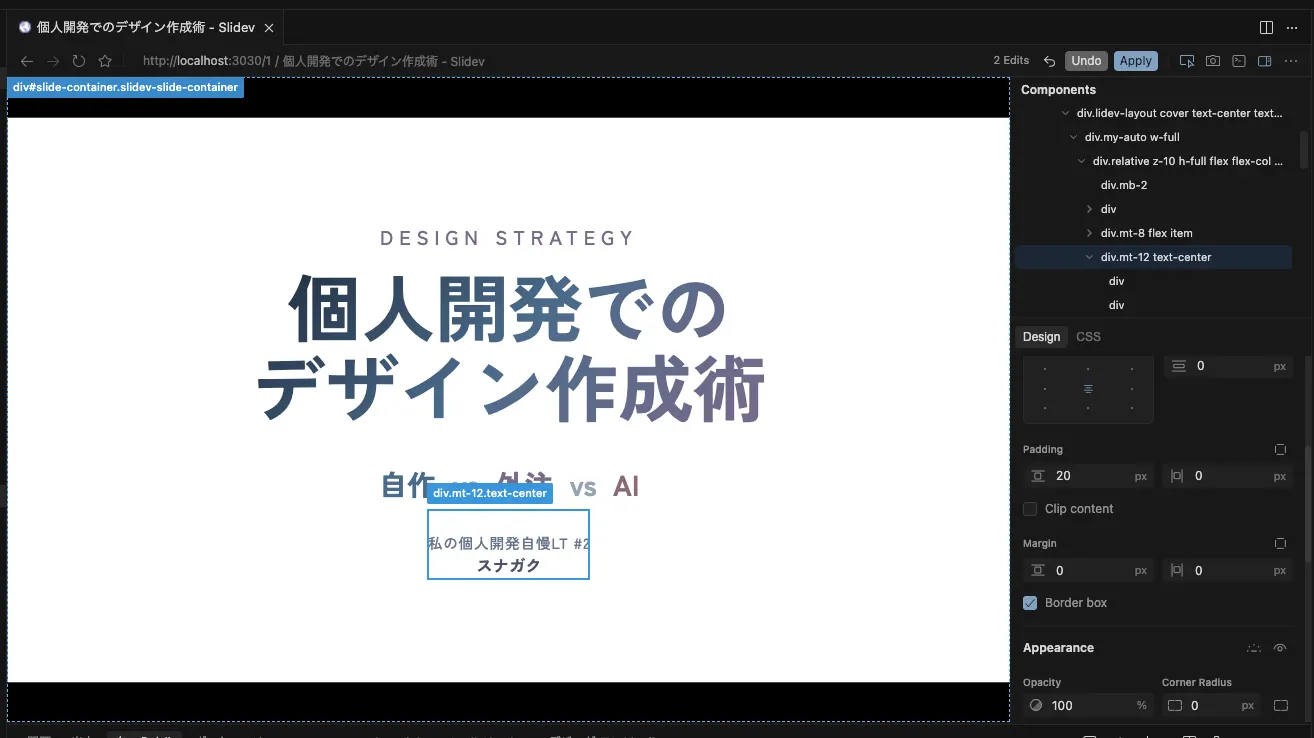Click the individual padding sides icon
Screen dimensions: 1314x738
pos(1280,449)
